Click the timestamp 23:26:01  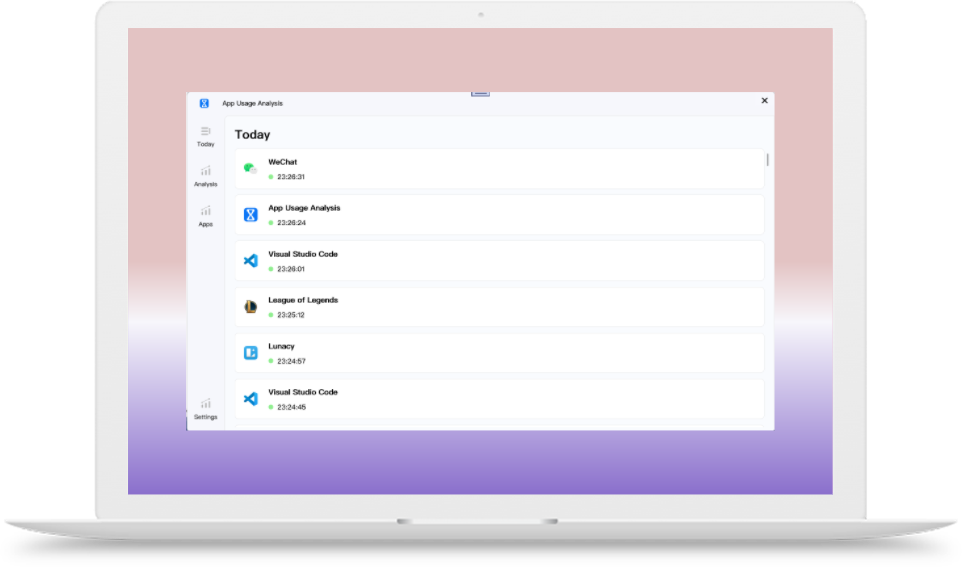click(x=291, y=269)
